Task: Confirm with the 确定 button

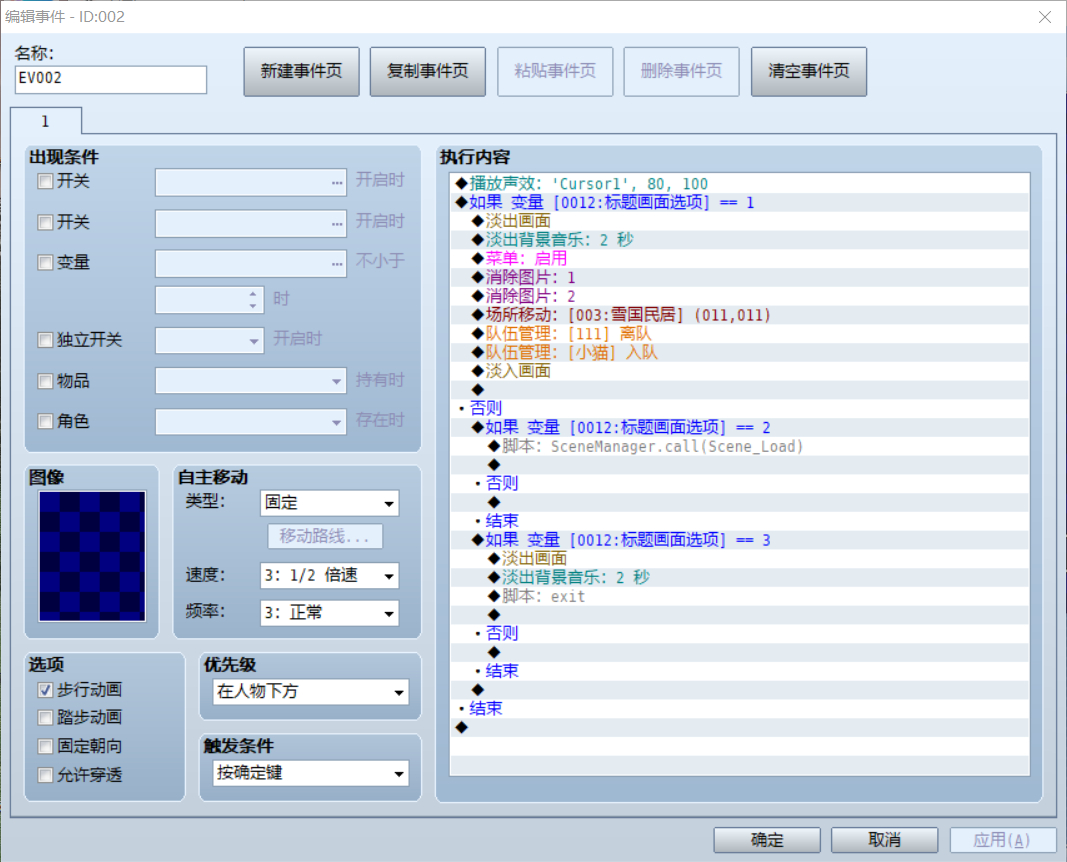Action: pos(767,840)
